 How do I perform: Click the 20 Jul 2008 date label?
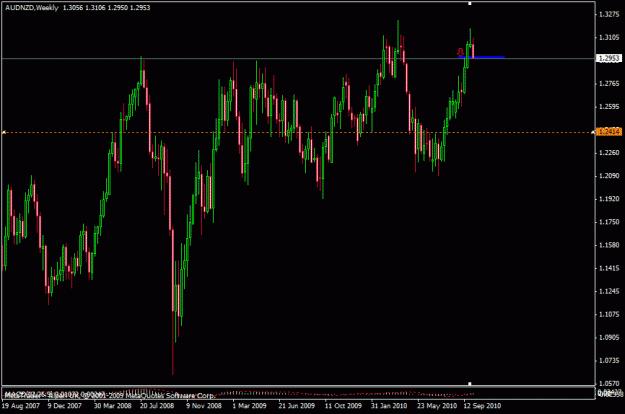[157, 406]
